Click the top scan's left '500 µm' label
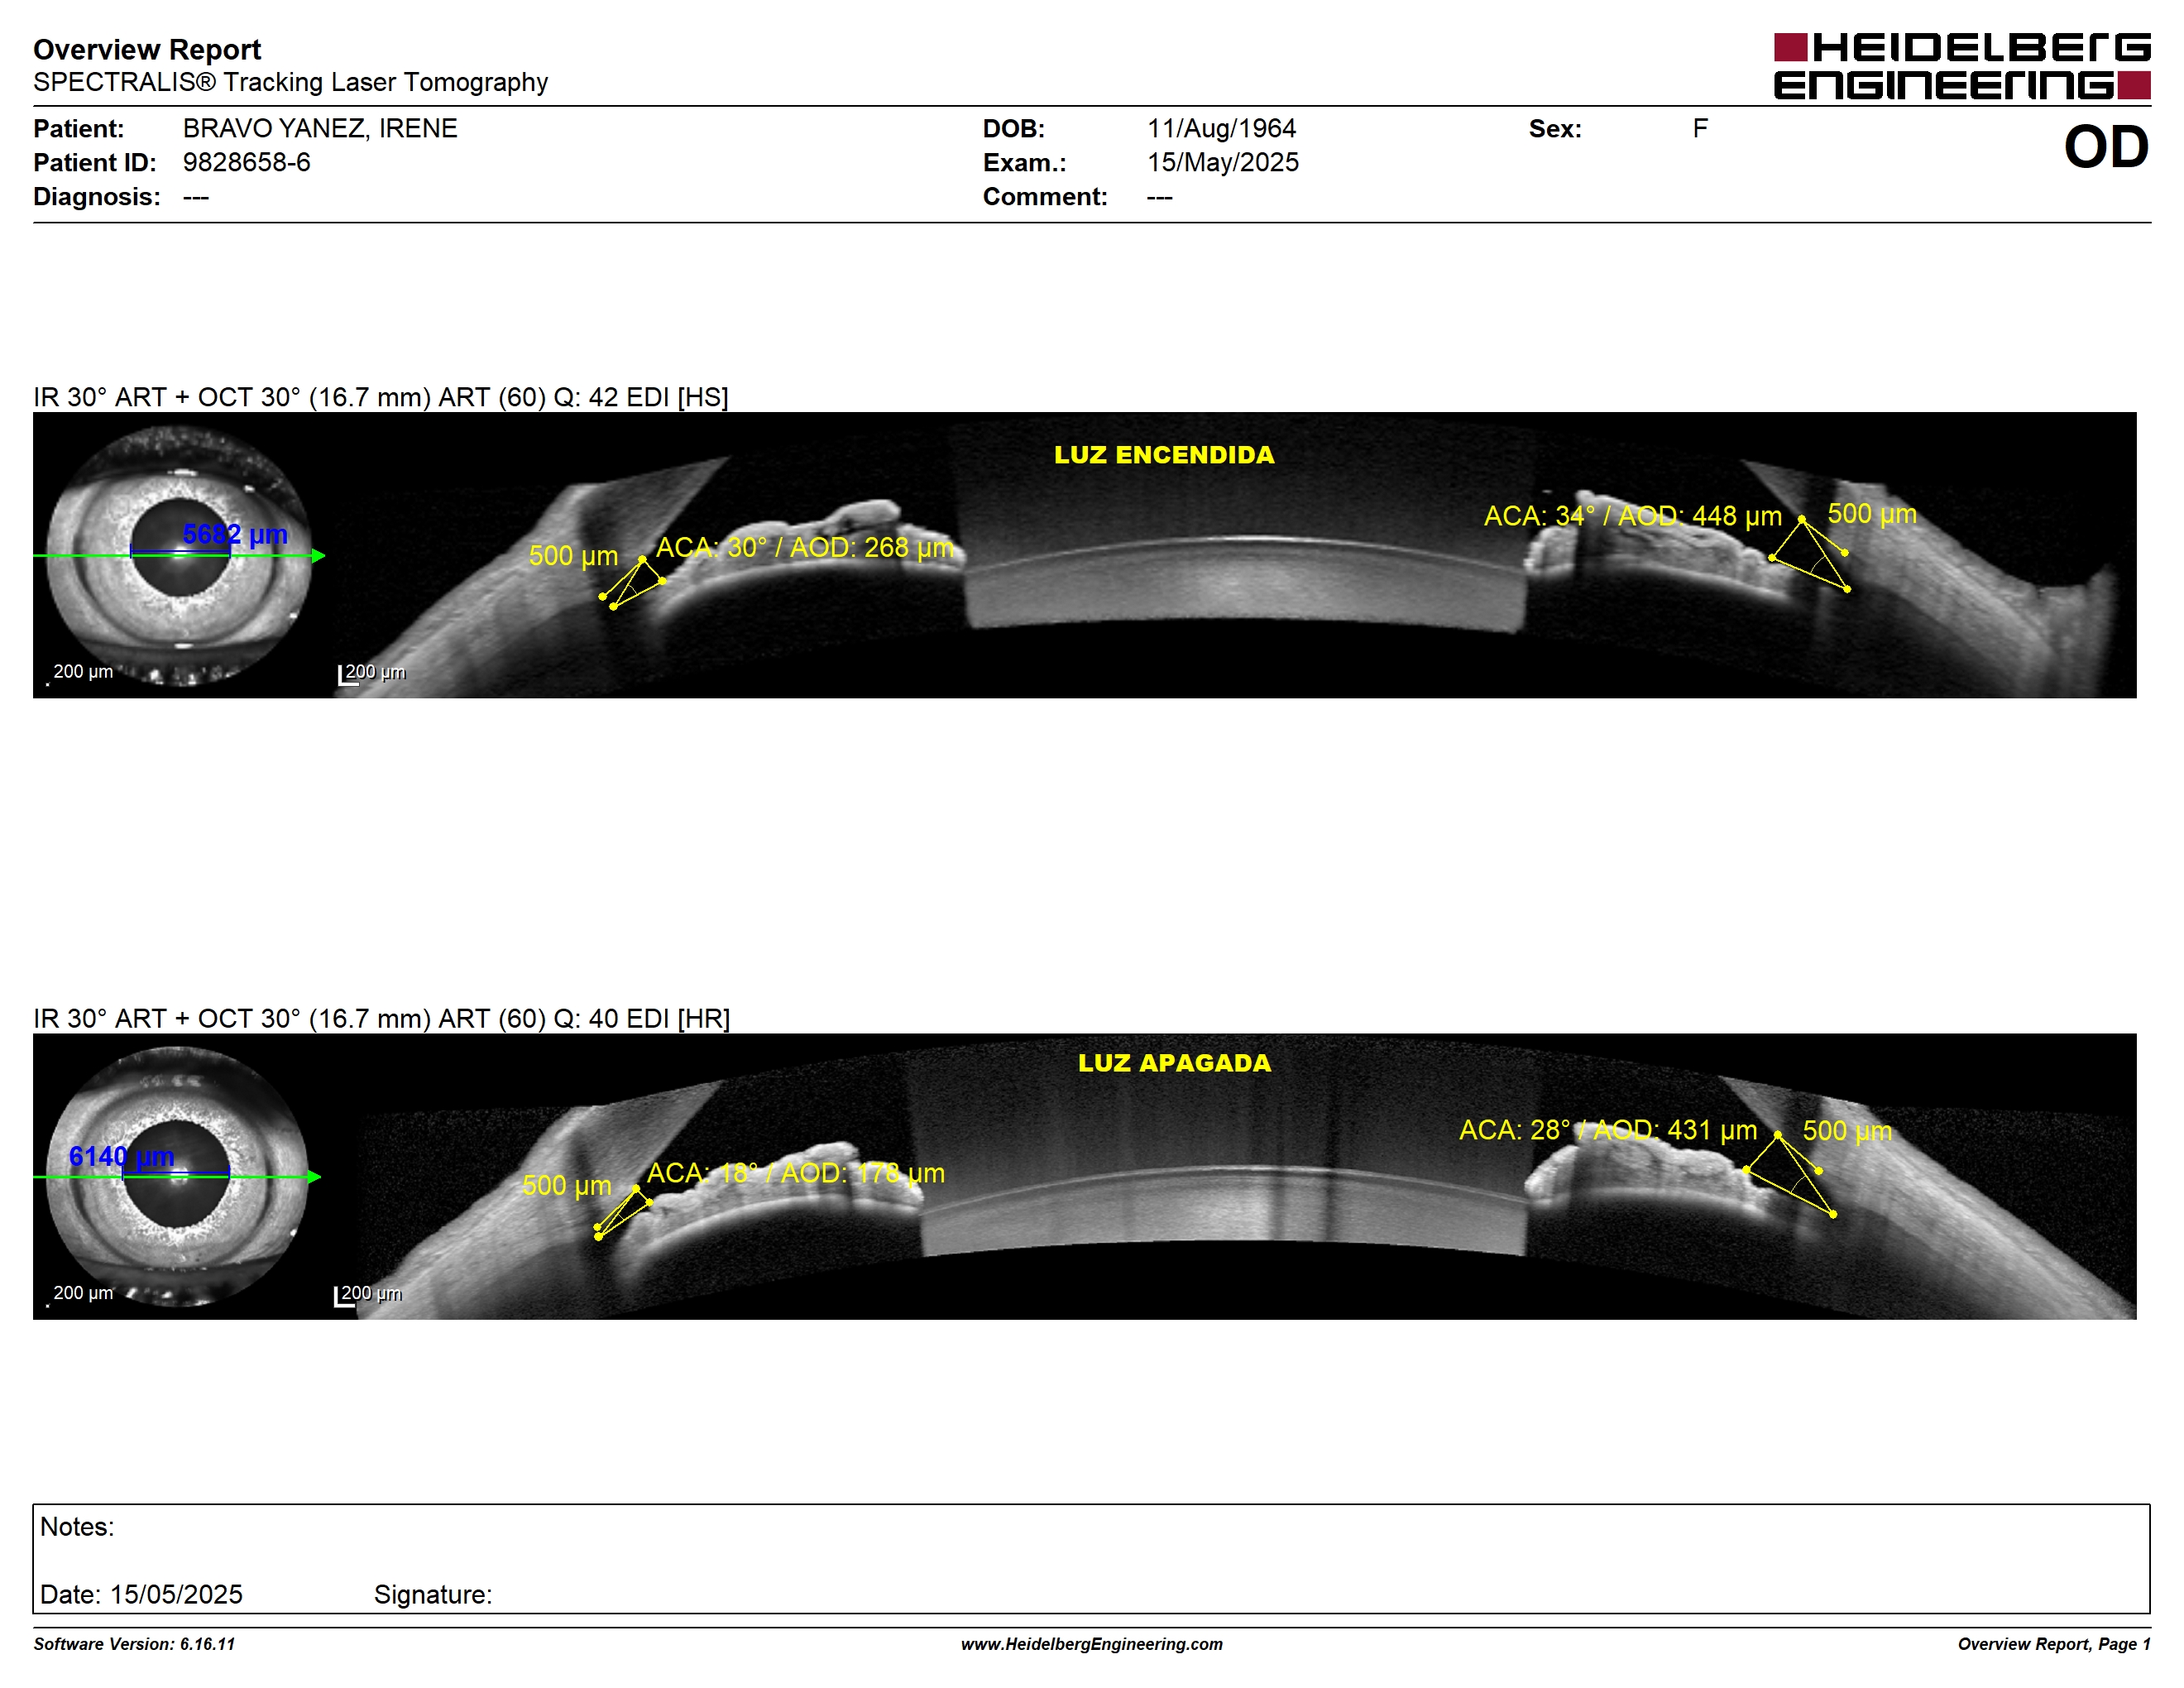 tap(573, 556)
